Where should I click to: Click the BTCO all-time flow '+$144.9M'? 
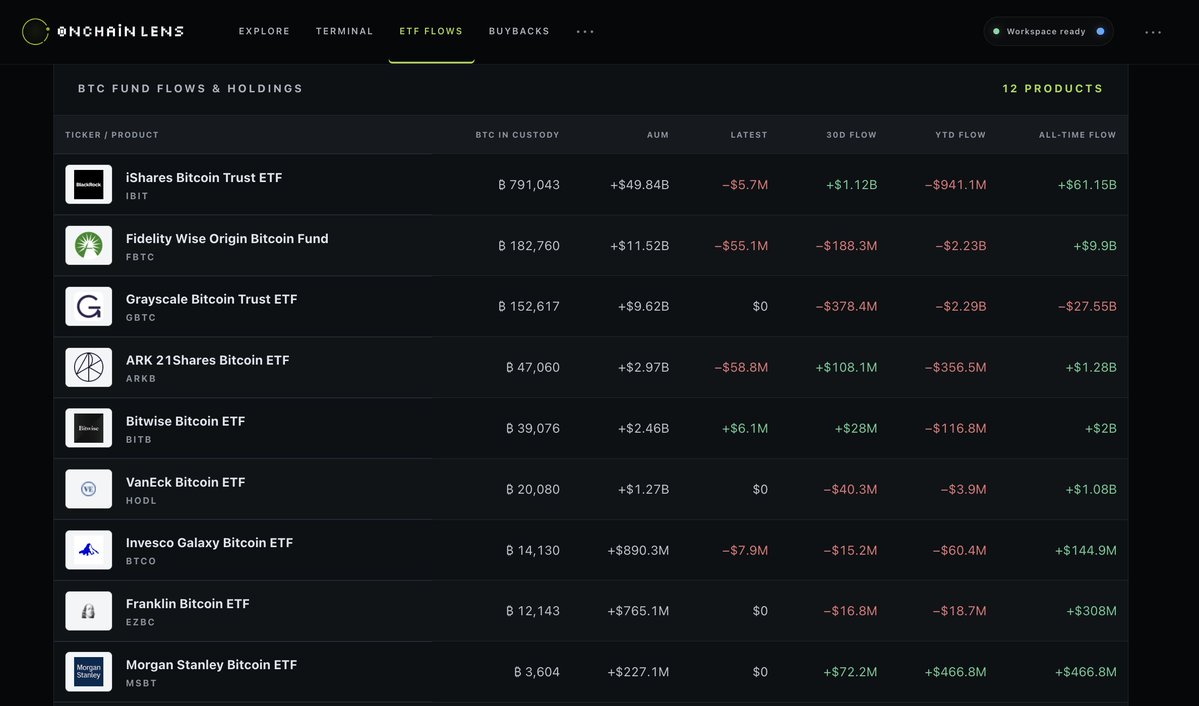point(1086,550)
